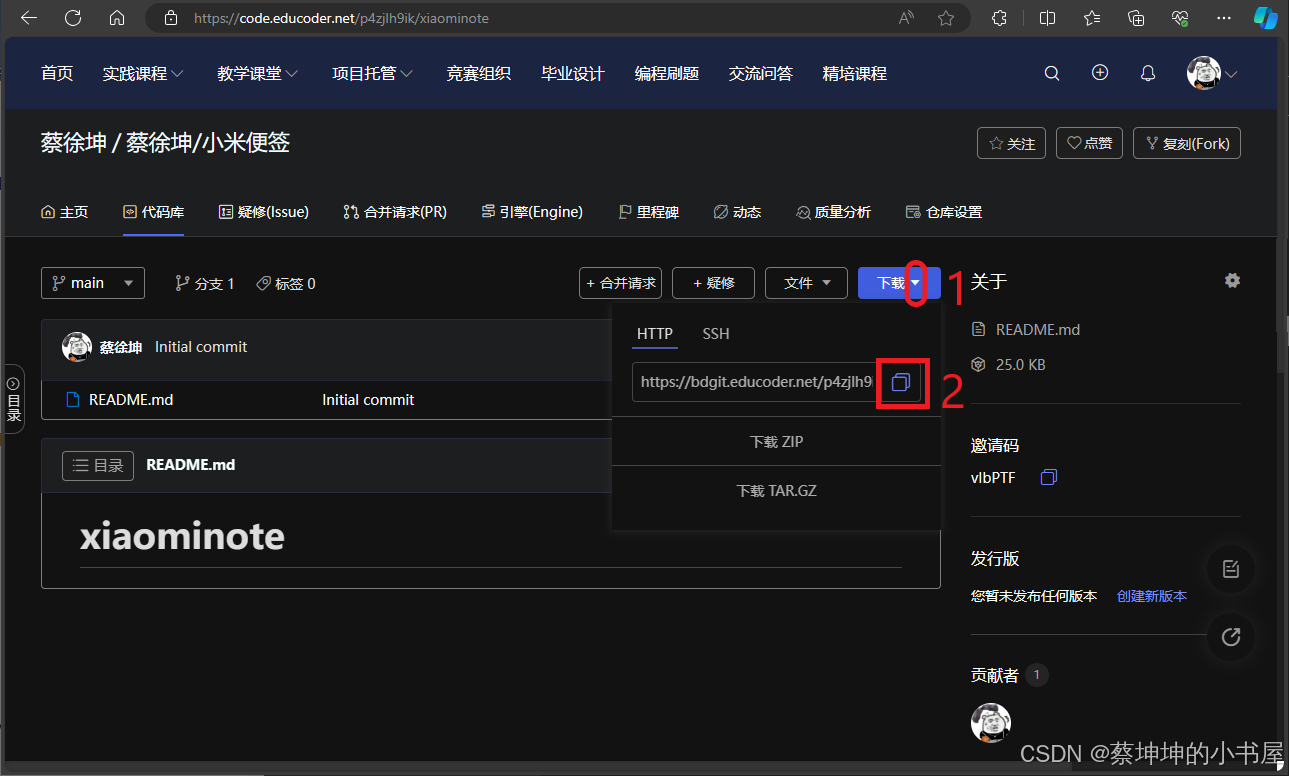
Task: Open 竞赛组织 in the navigation bar
Action: point(478,73)
